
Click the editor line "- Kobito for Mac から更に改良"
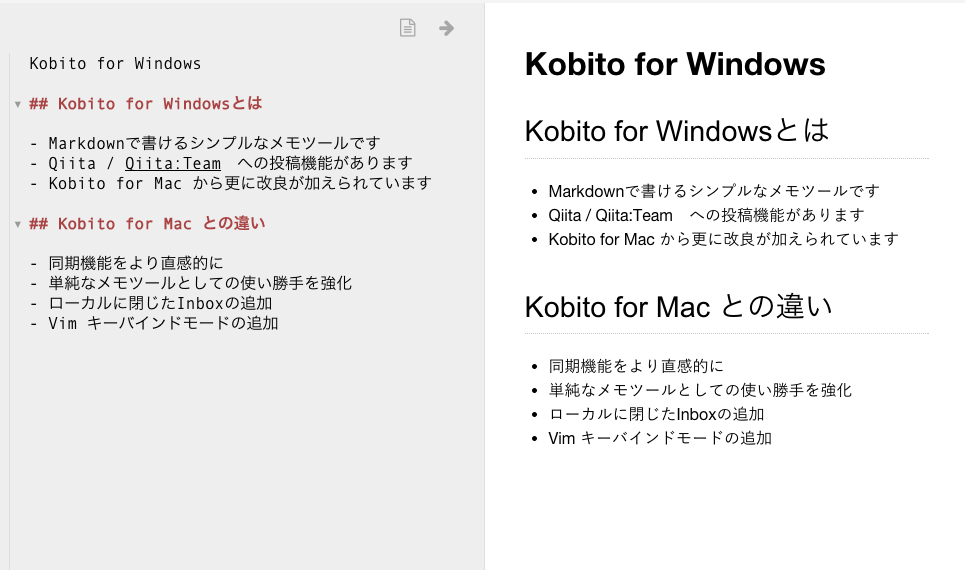(x=230, y=183)
